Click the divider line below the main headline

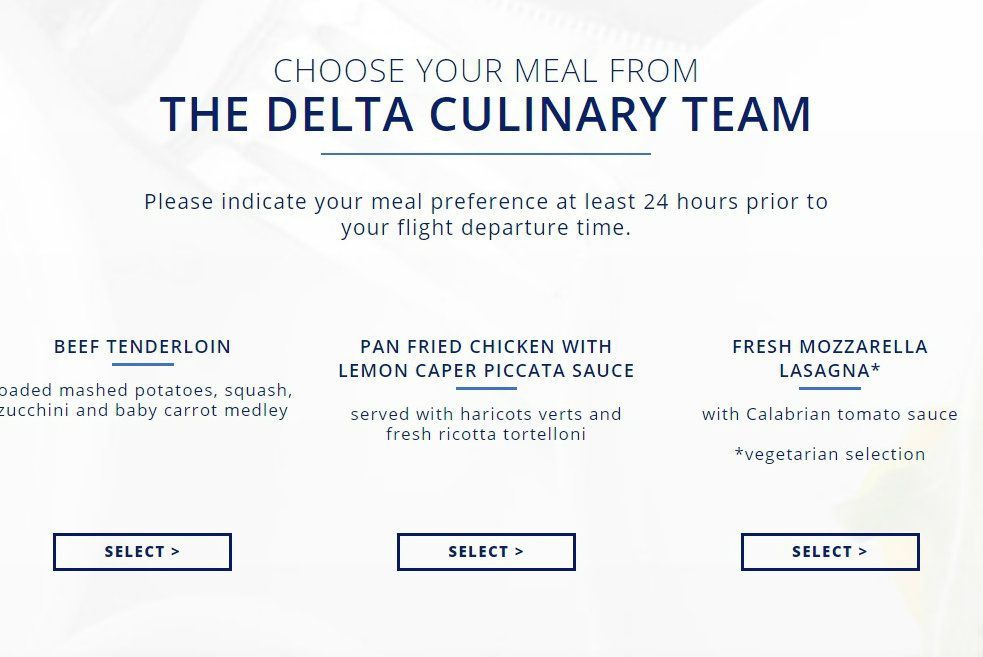(x=486, y=154)
